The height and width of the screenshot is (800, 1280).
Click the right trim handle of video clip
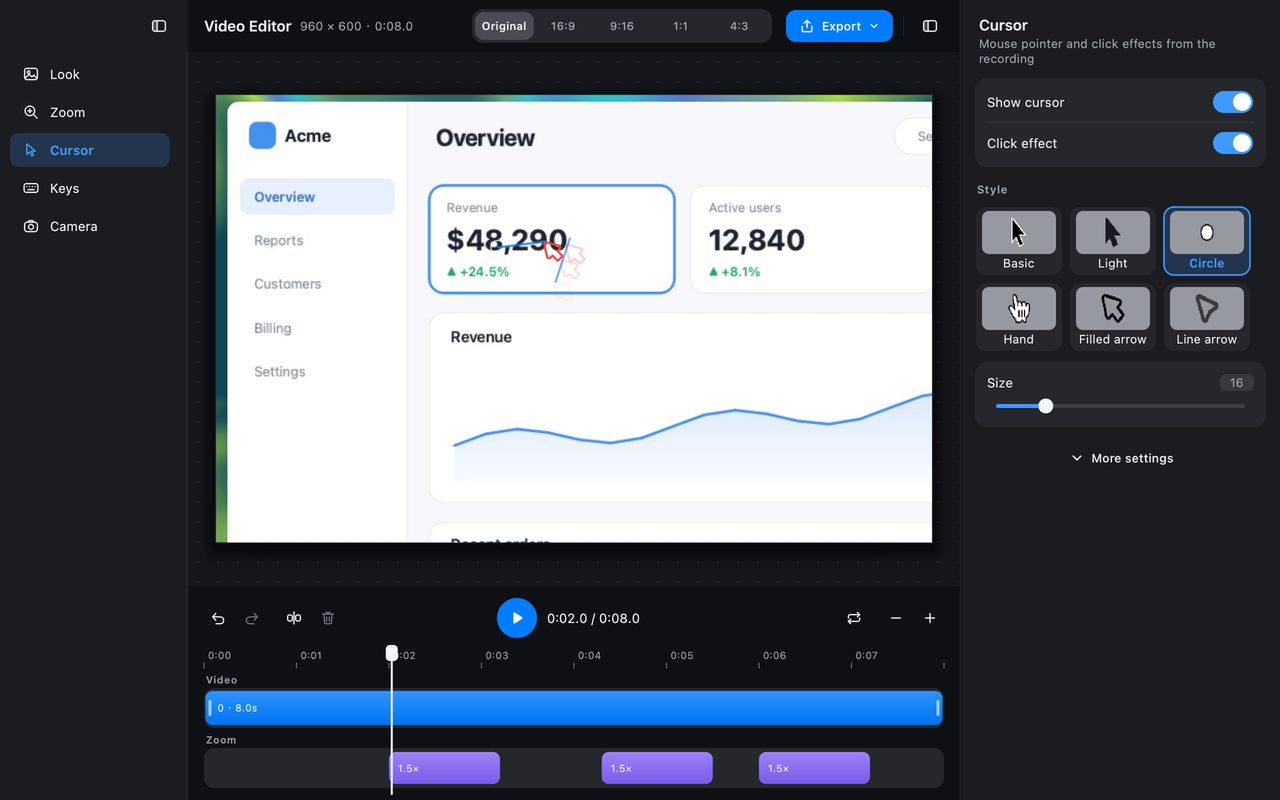pyautogui.click(x=938, y=708)
